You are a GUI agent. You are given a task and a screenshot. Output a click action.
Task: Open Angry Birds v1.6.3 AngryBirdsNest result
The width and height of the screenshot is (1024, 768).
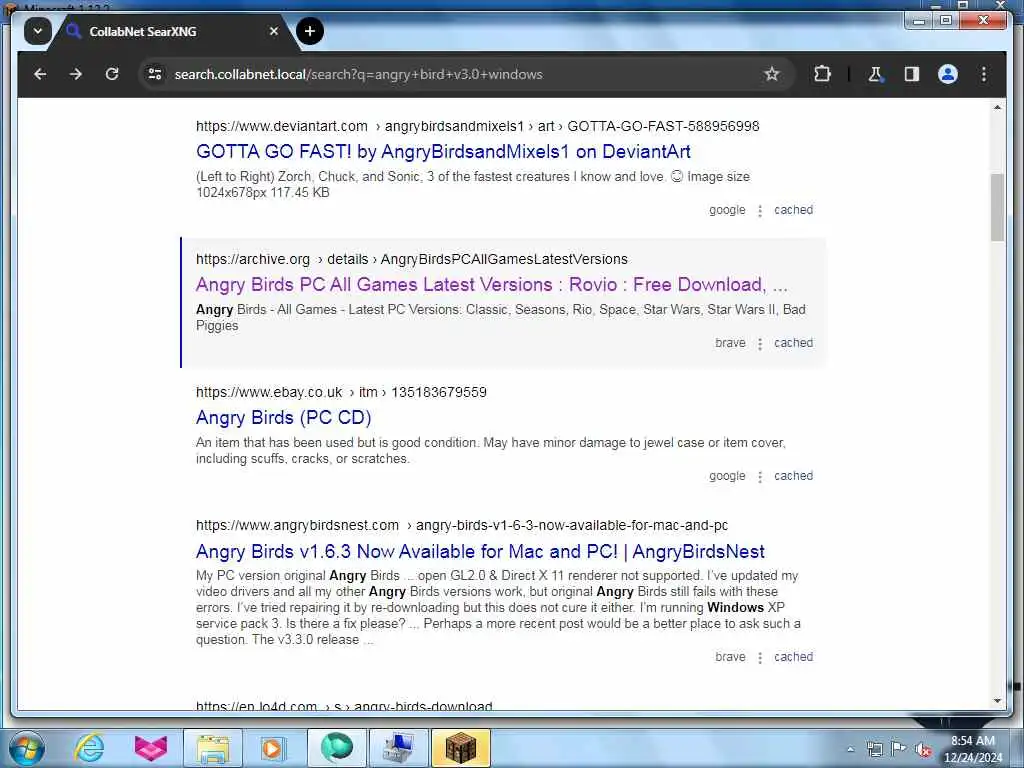pos(480,551)
